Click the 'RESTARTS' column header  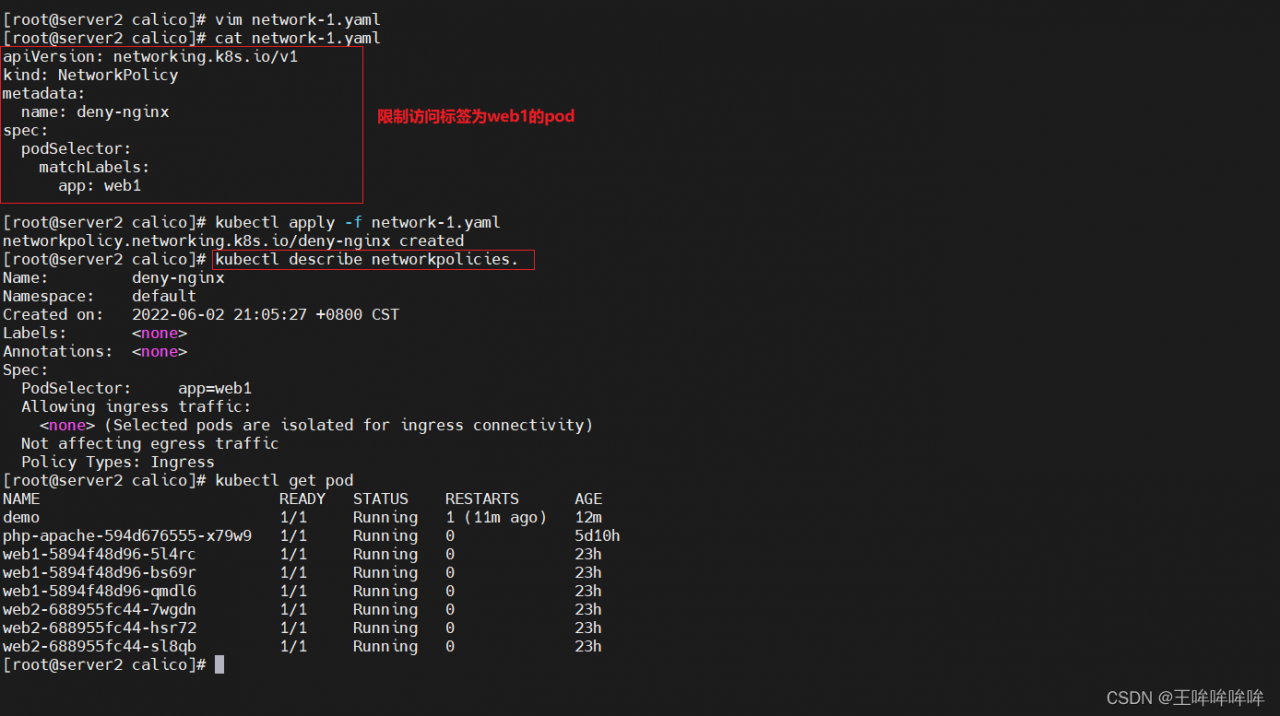click(x=482, y=499)
